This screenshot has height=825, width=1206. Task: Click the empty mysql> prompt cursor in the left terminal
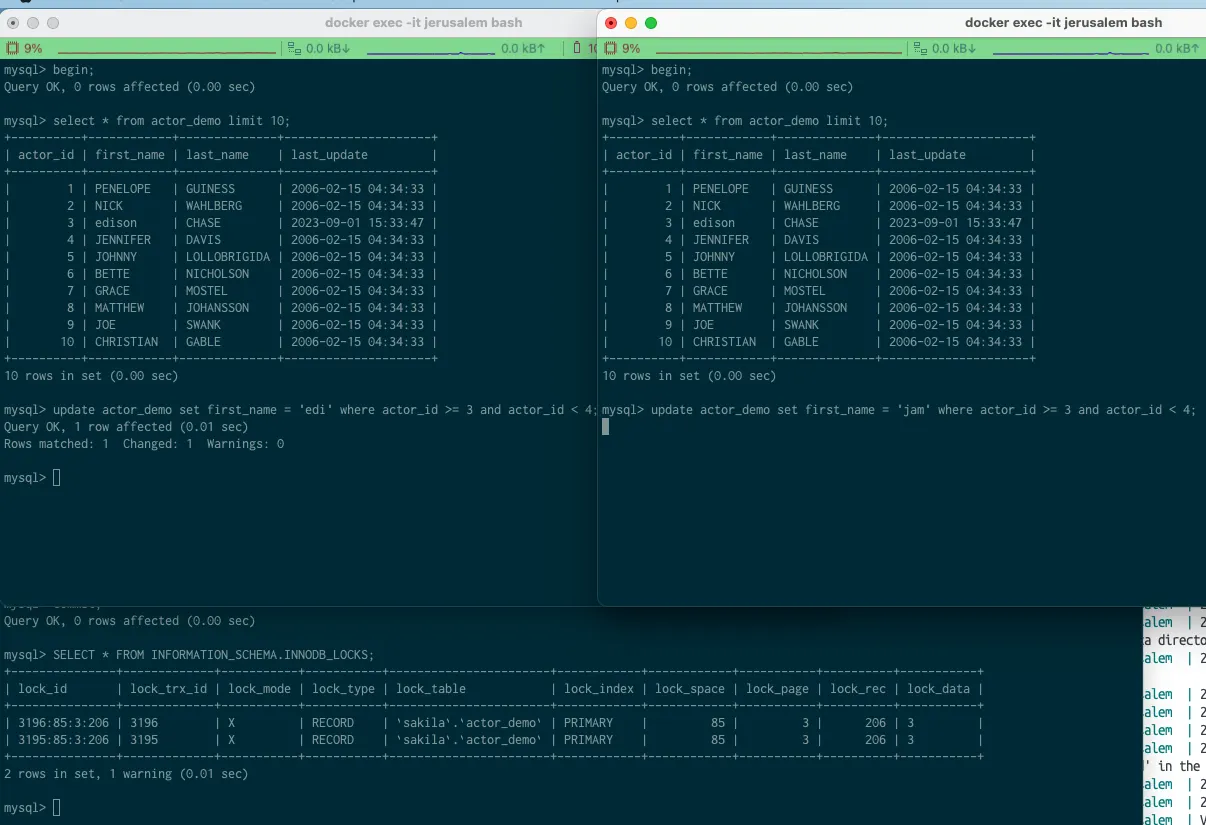tap(57, 478)
